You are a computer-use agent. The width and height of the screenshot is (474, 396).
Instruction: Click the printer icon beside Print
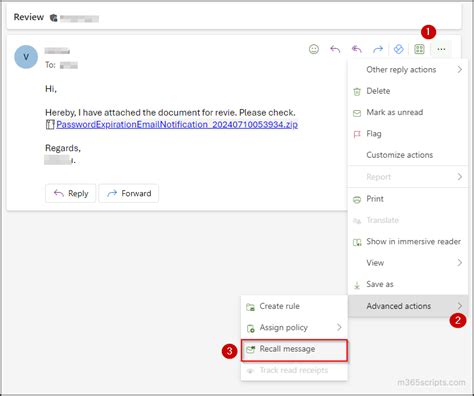[x=357, y=199]
